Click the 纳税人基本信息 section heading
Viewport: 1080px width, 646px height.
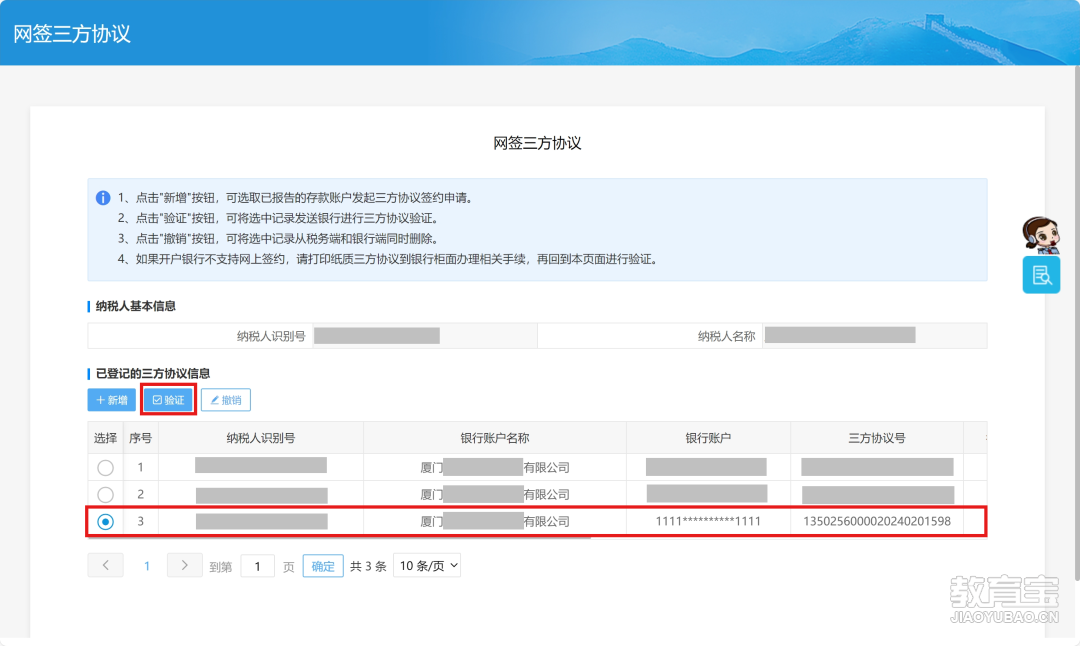coord(136,306)
